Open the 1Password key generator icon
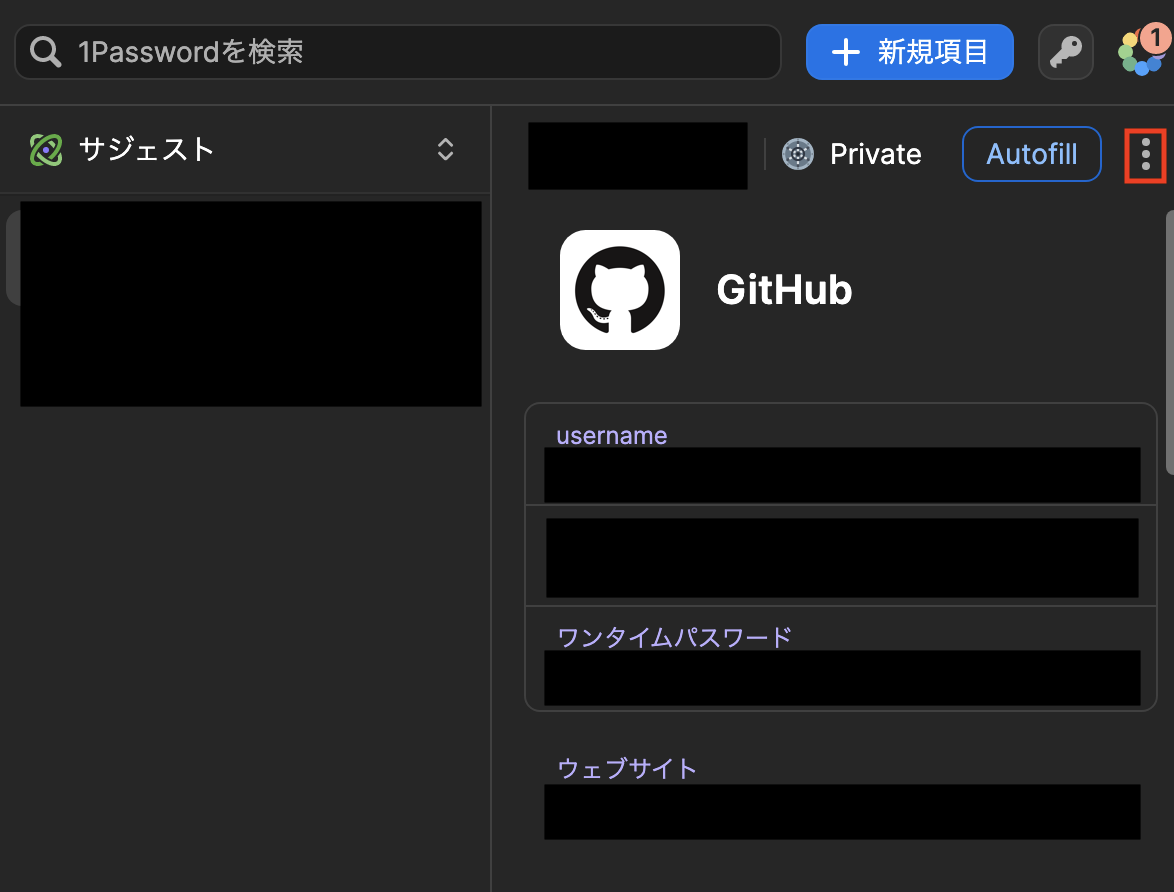The height and width of the screenshot is (892, 1174). pos(1065,51)
